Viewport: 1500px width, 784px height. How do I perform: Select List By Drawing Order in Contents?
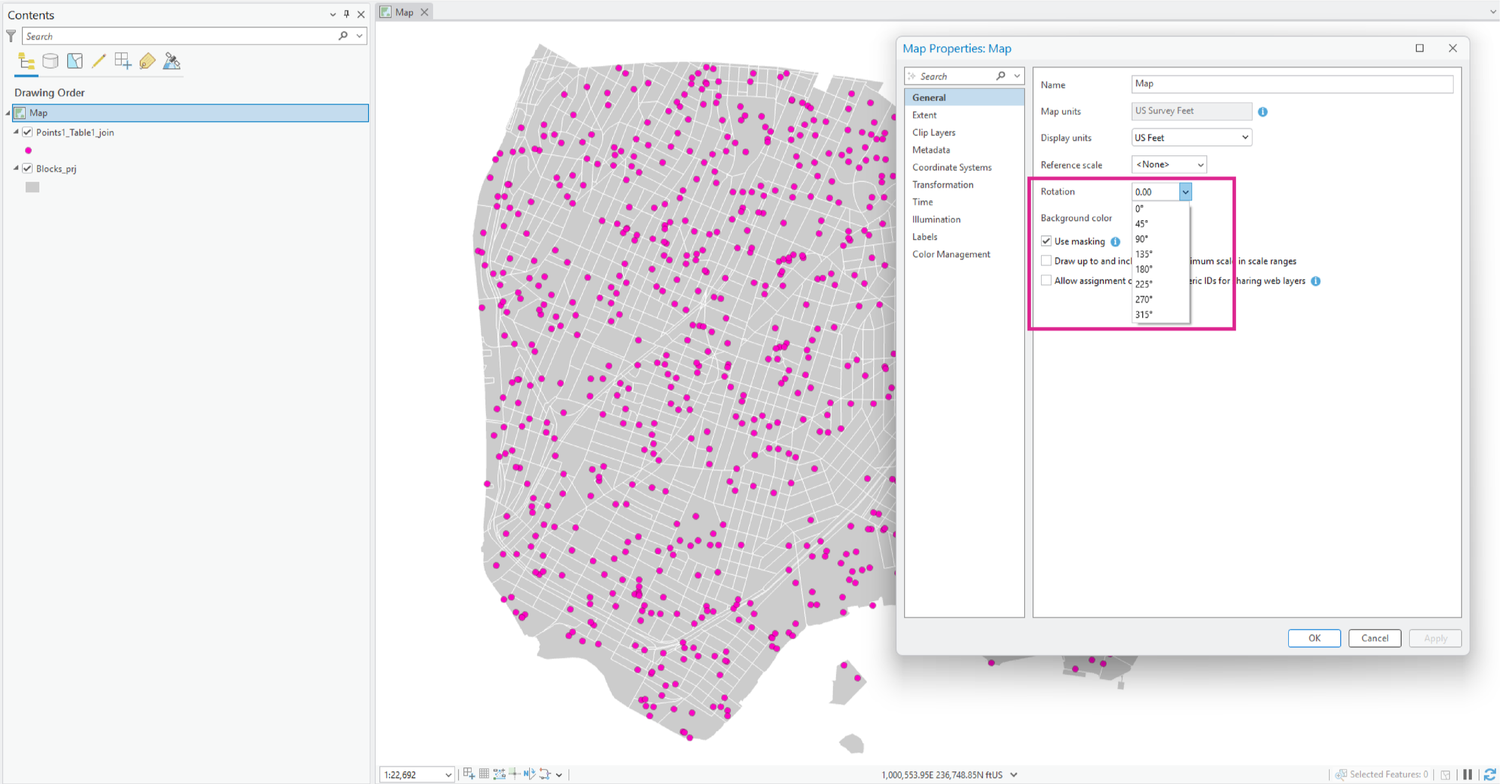pyautogui.click(x=26, y=60)
